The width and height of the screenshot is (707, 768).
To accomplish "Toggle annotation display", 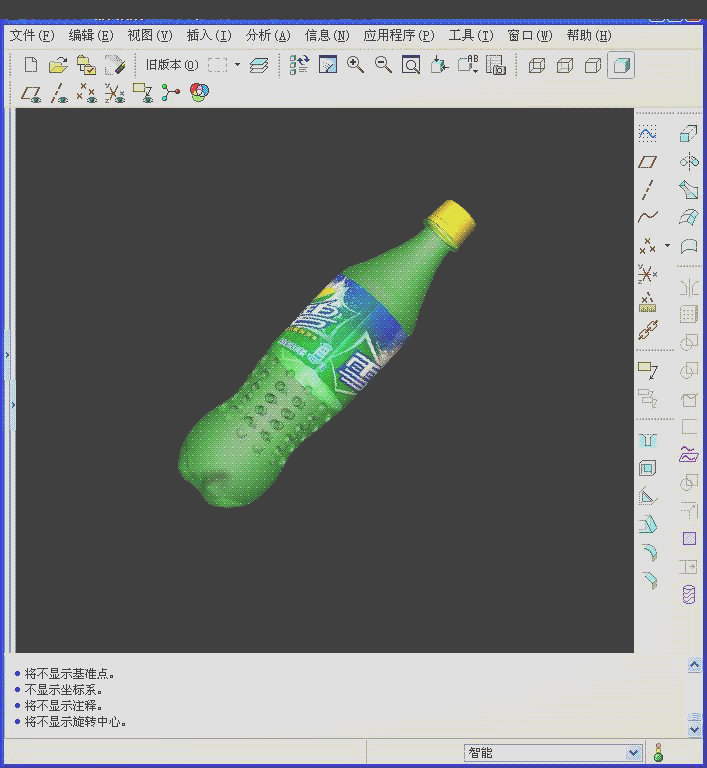I will point(143,93).
